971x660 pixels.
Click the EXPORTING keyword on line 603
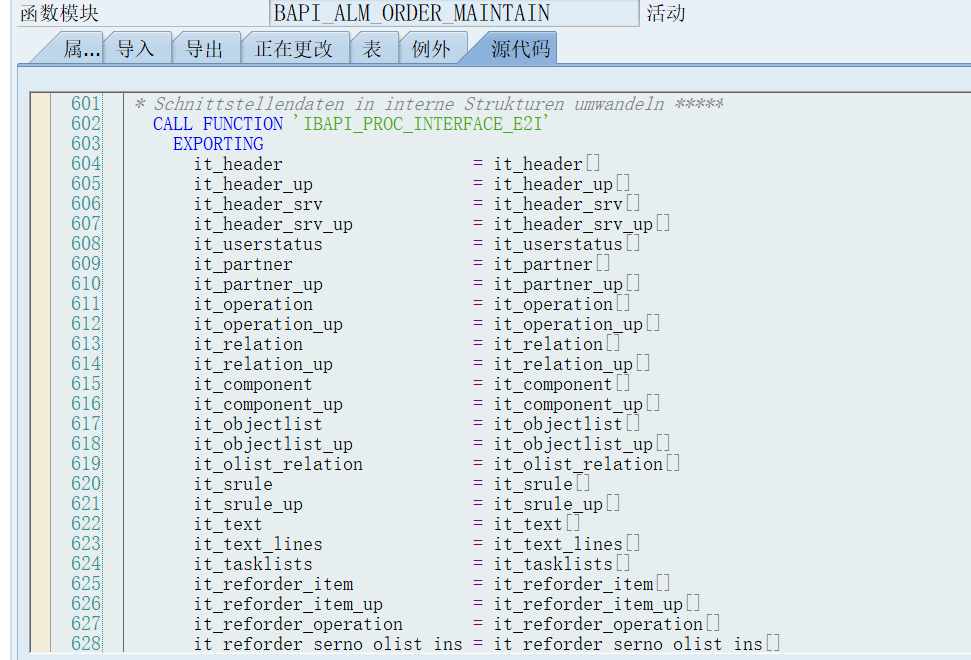pos(218,144)
